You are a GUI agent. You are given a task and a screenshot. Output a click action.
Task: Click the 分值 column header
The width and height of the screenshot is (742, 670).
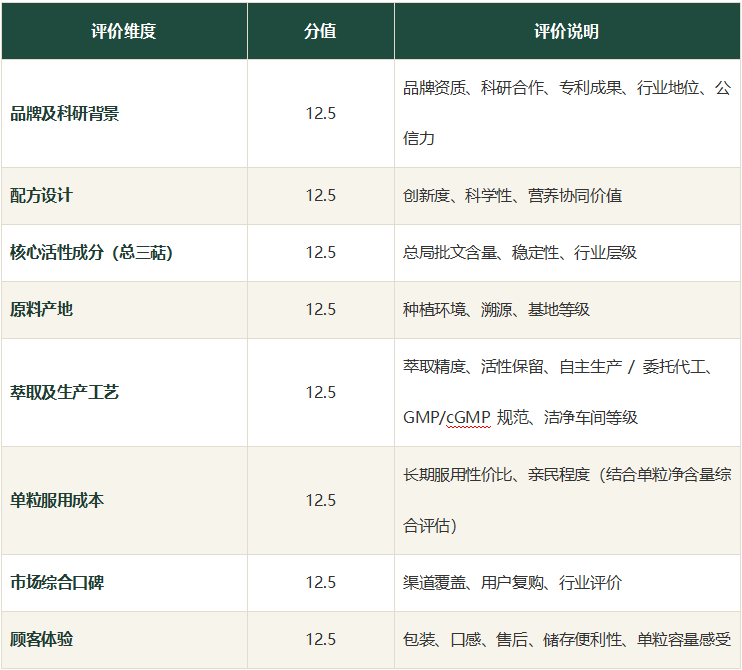[320, 31]
